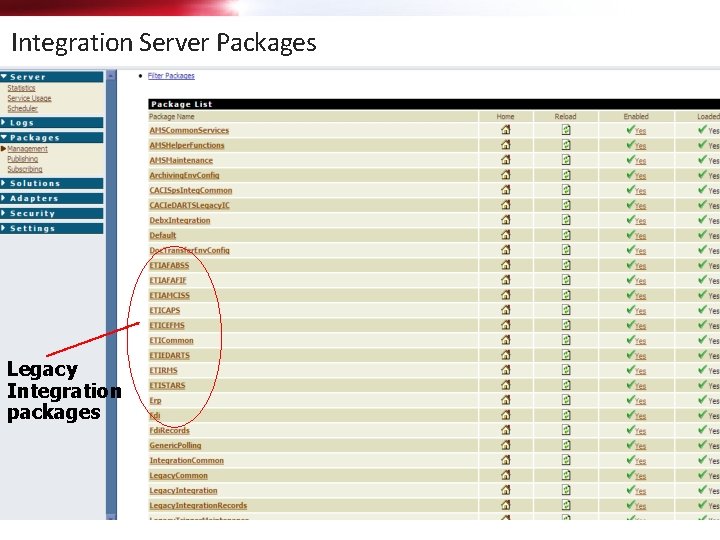Open Service Usage under Server
This screenshot has width=720, height=540.
(29, 98)
